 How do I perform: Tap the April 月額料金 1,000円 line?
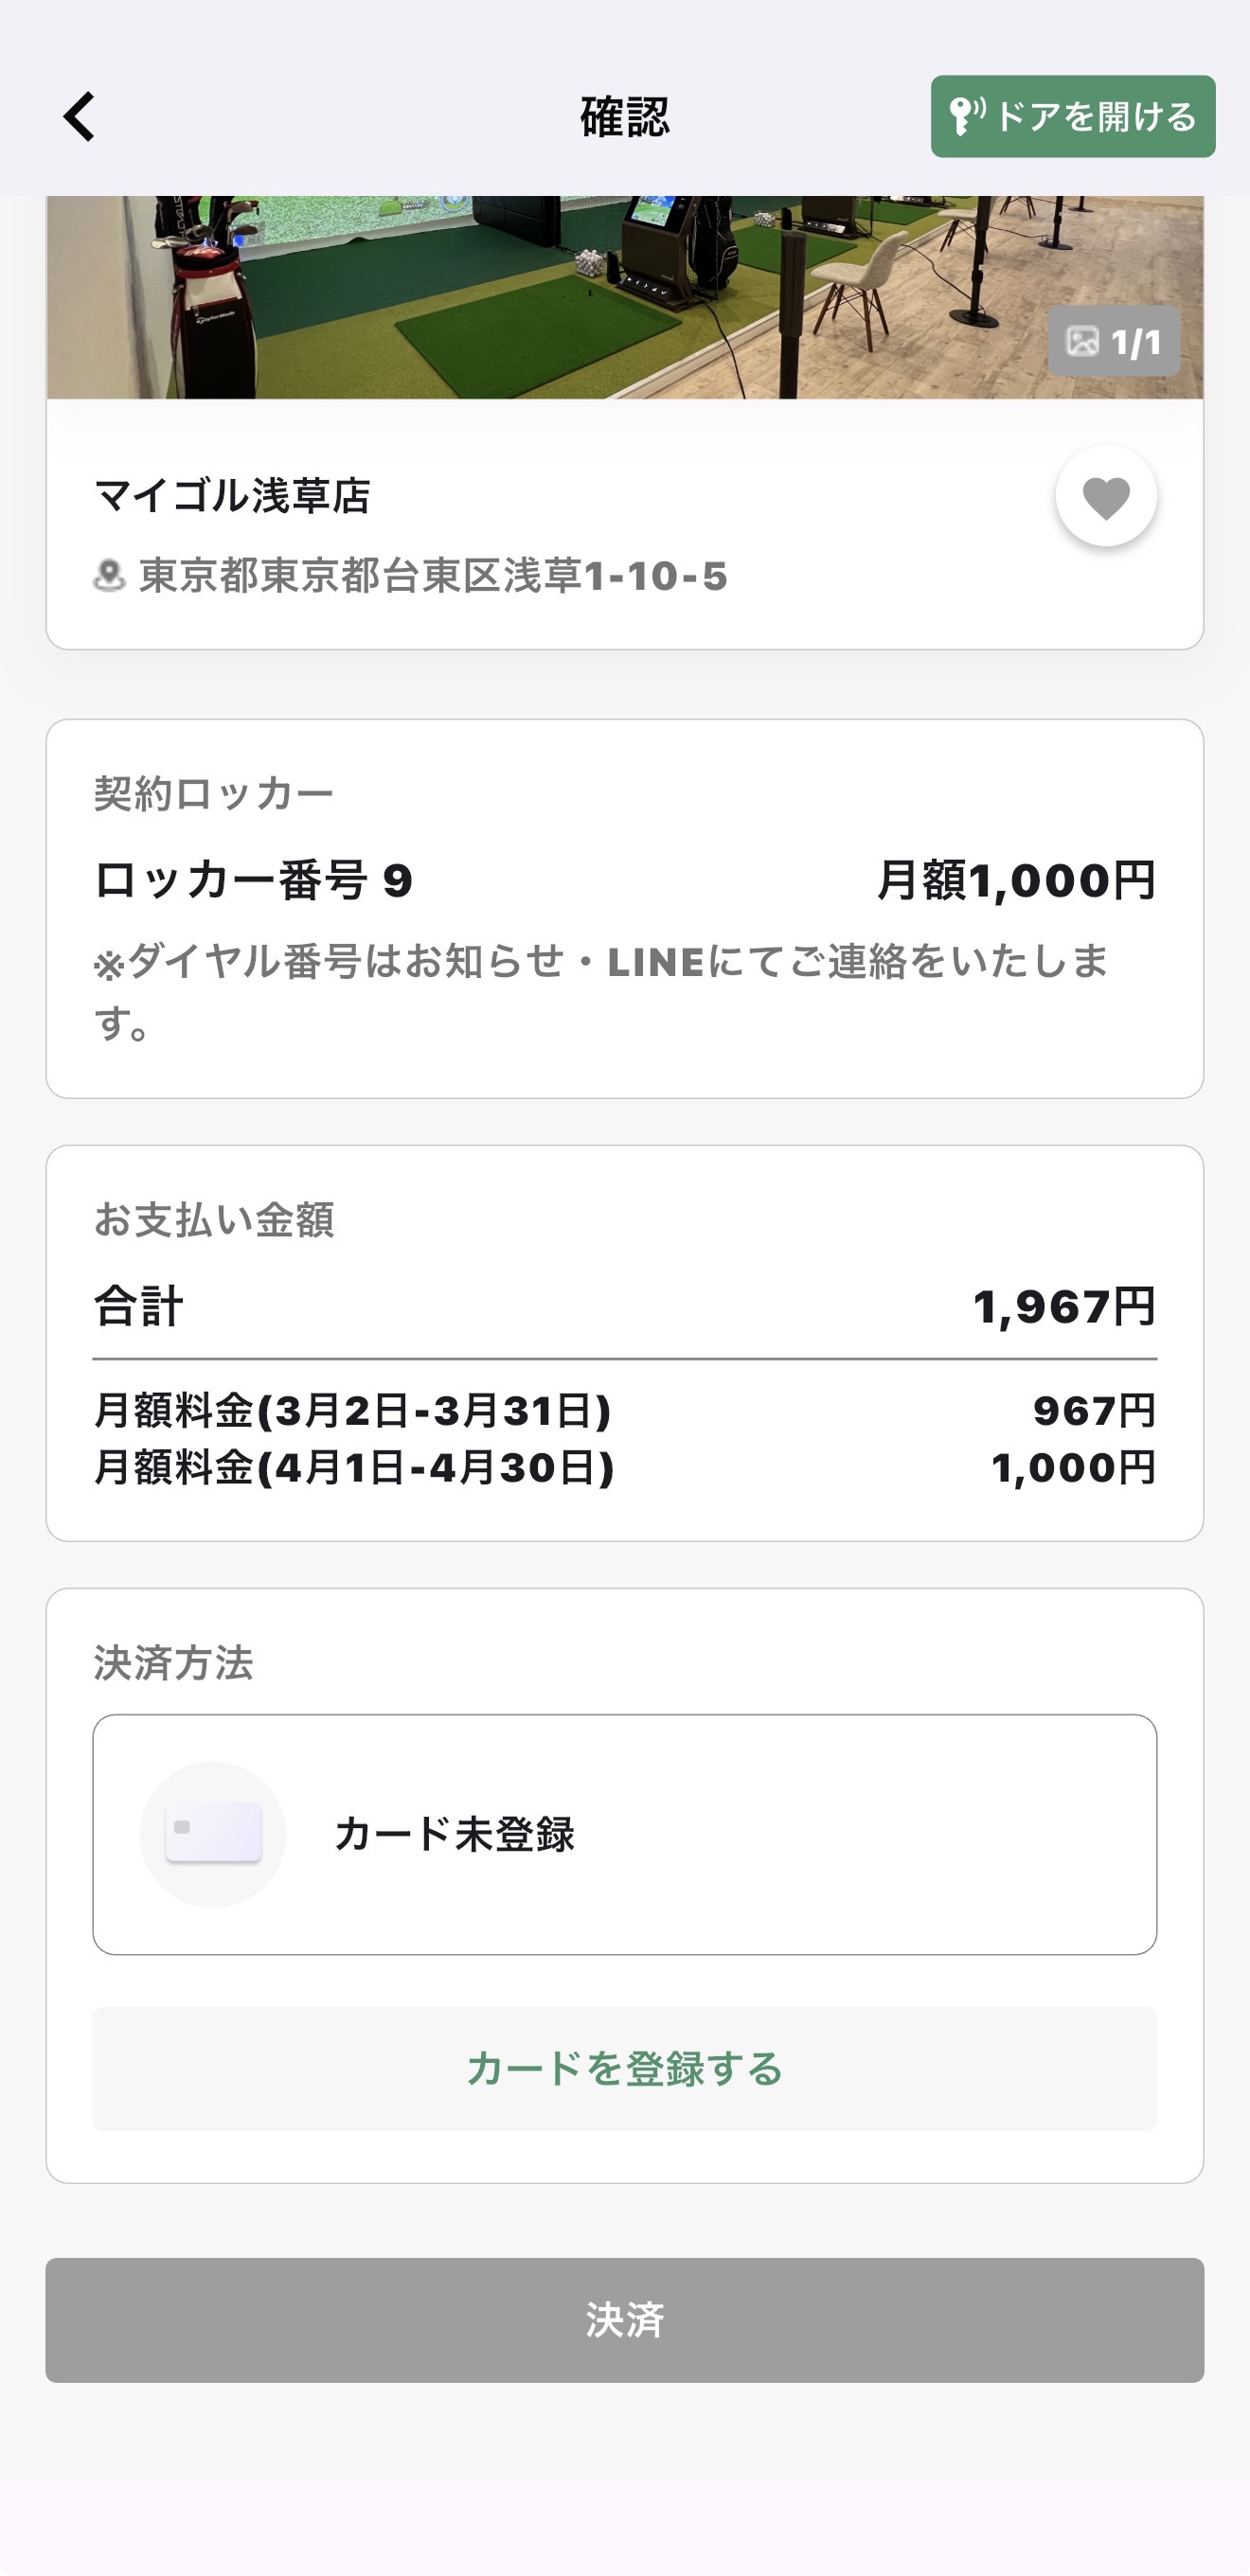[x=624, y=1468]
